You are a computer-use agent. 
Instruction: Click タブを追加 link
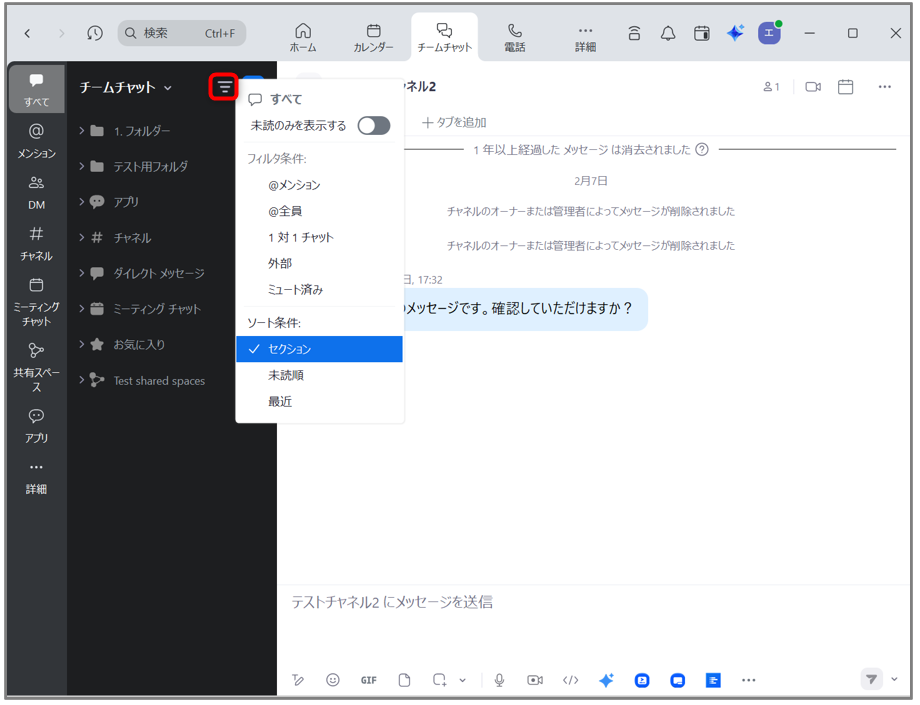[x=454, y=122]
